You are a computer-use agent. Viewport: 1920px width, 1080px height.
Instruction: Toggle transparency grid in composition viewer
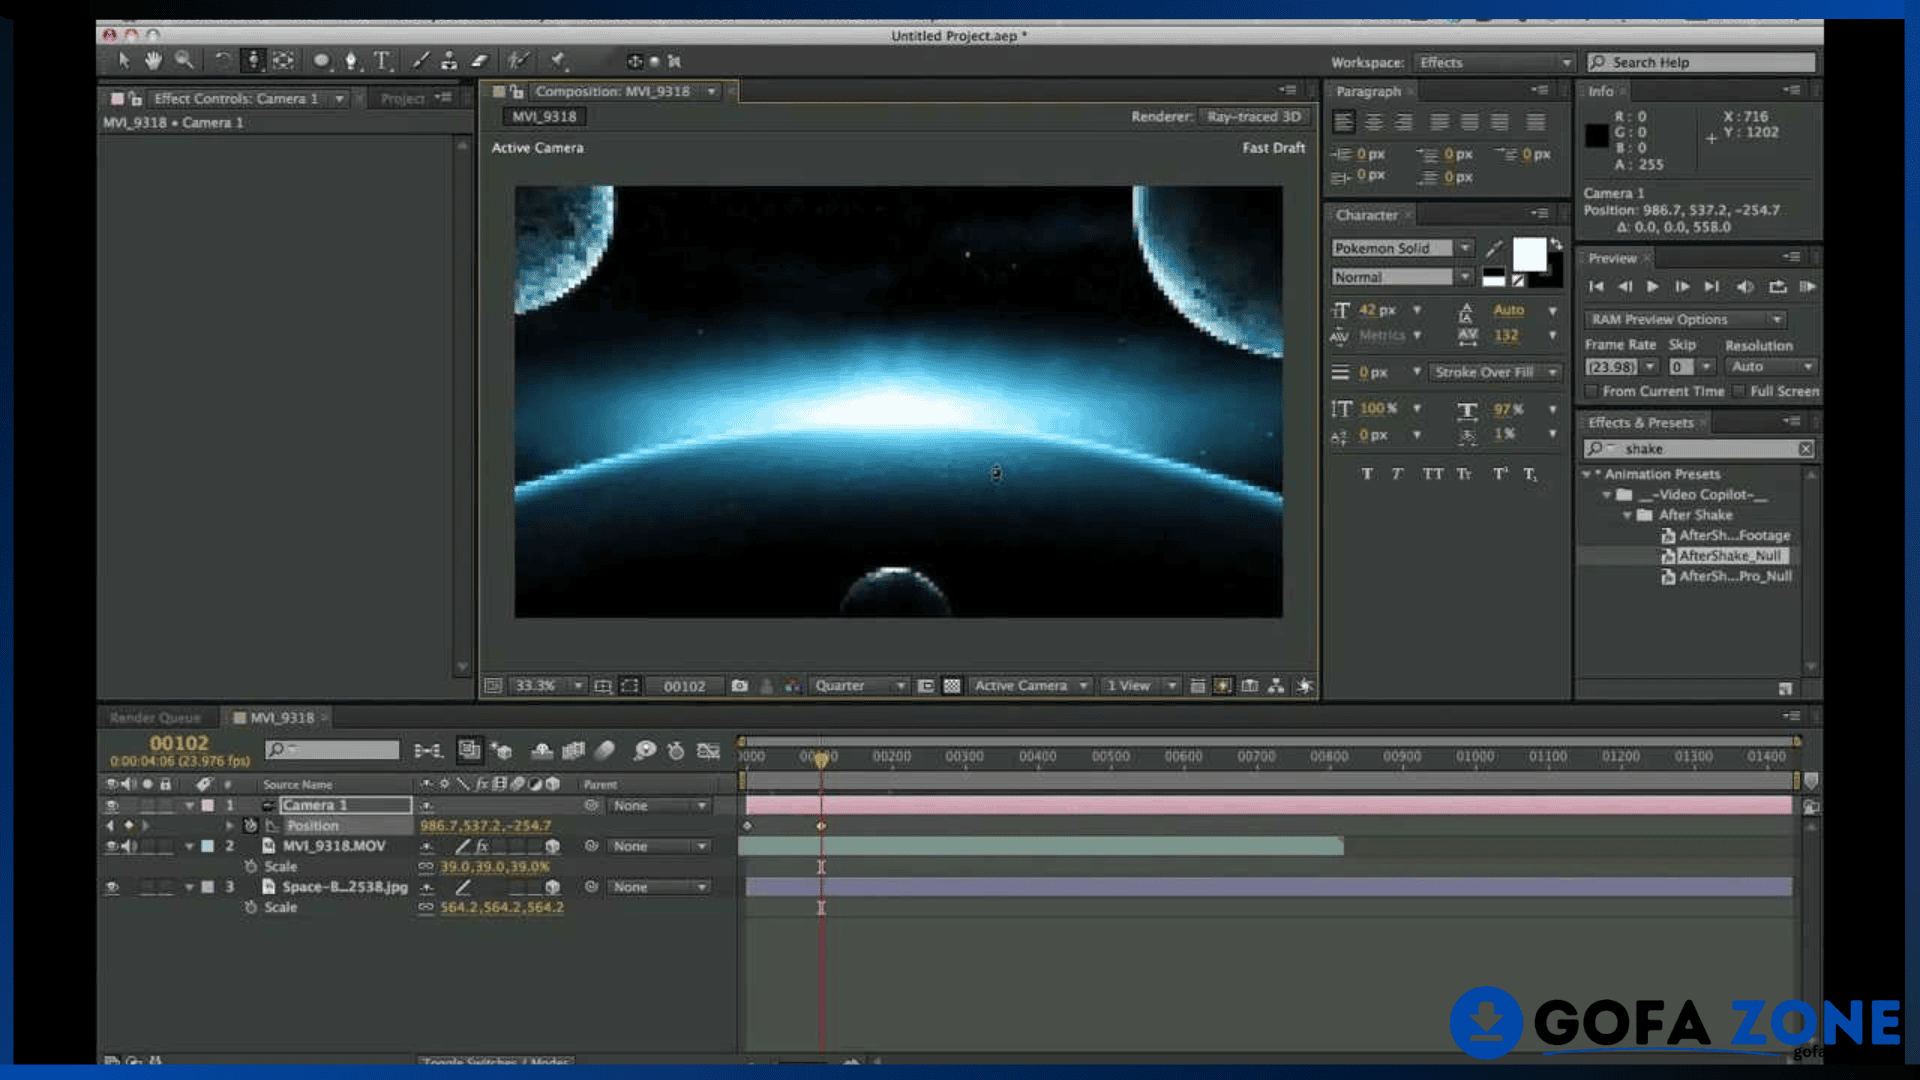point(952,686)
